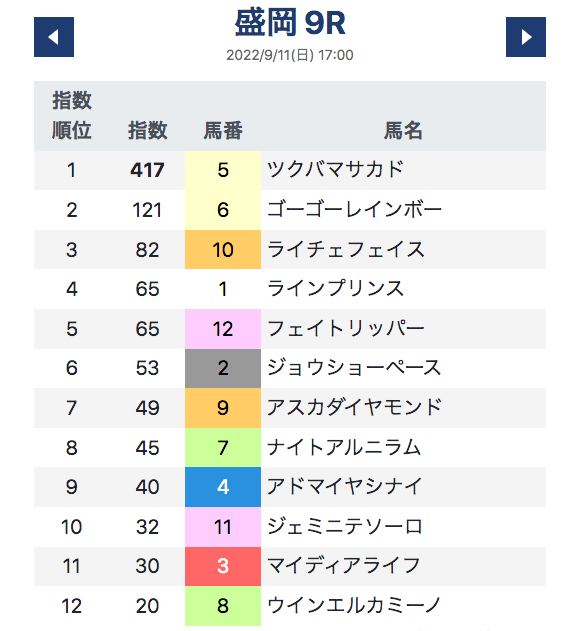Screen dimensions: 576x631
Task: Click gray horse number 2 cell
Action: 223,368
